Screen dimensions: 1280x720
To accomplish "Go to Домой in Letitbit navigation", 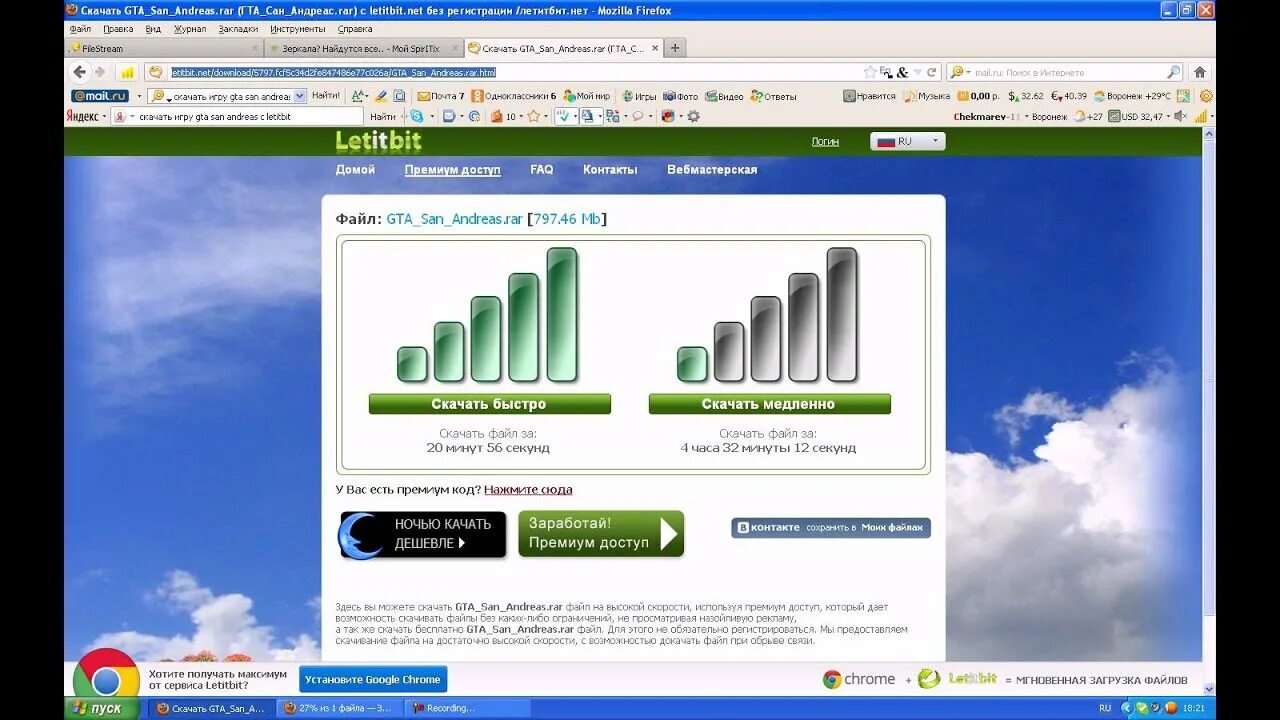I will [x=355, y=170].
